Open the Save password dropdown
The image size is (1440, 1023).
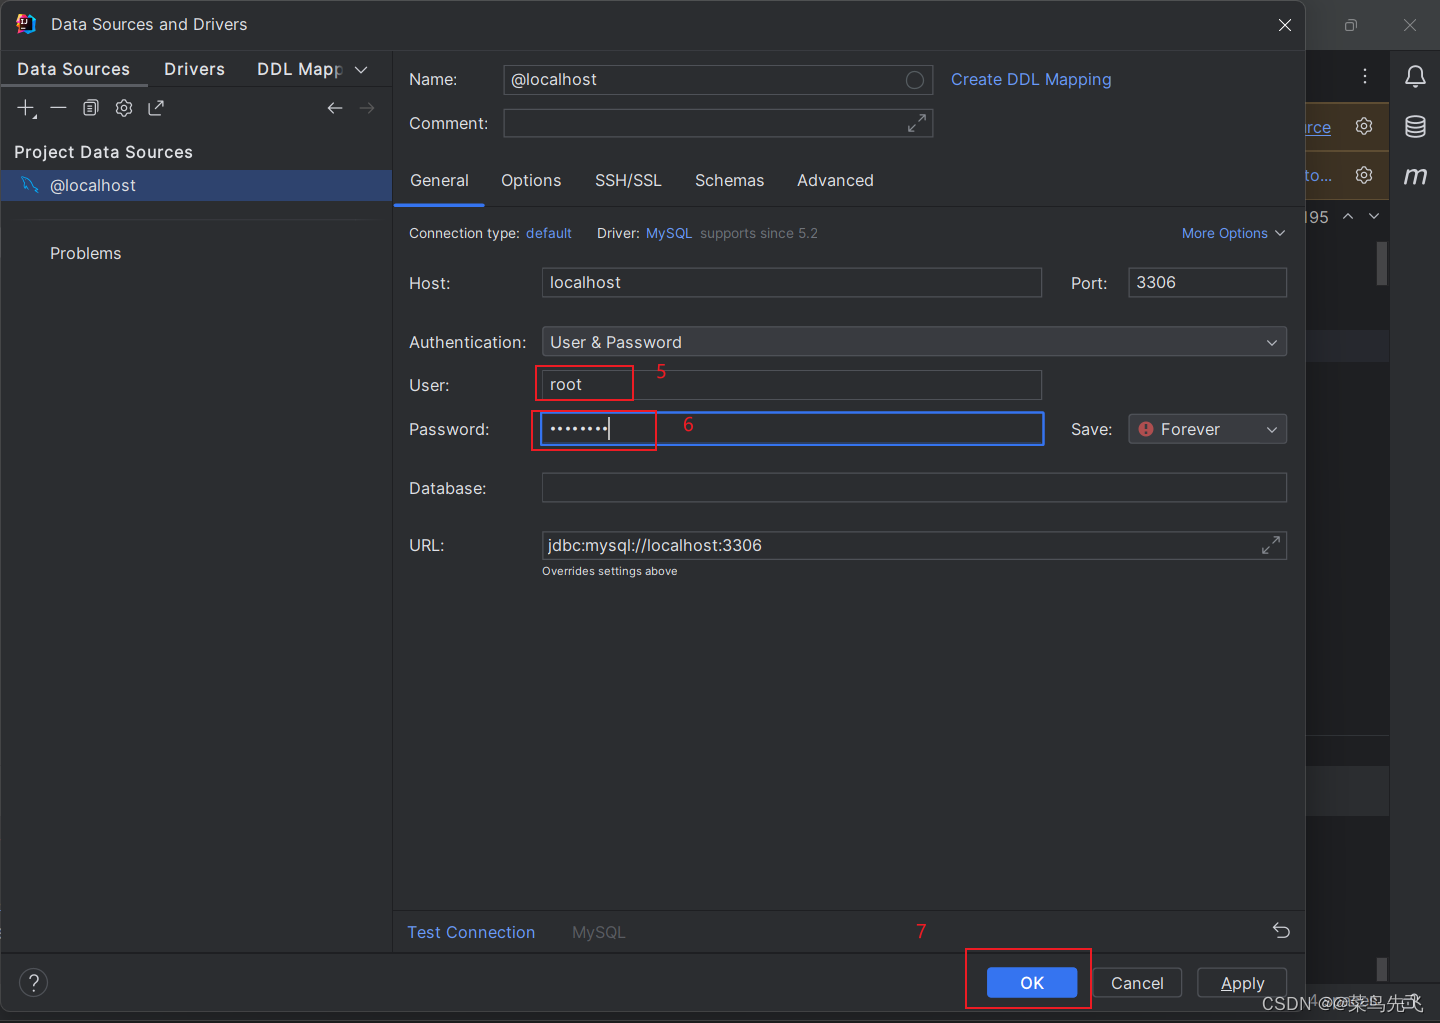(x=1207, y=429)
